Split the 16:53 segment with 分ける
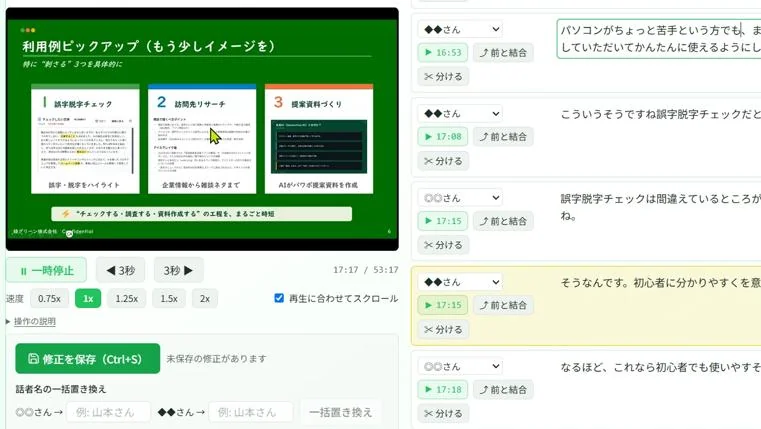 tap(443, 76)
